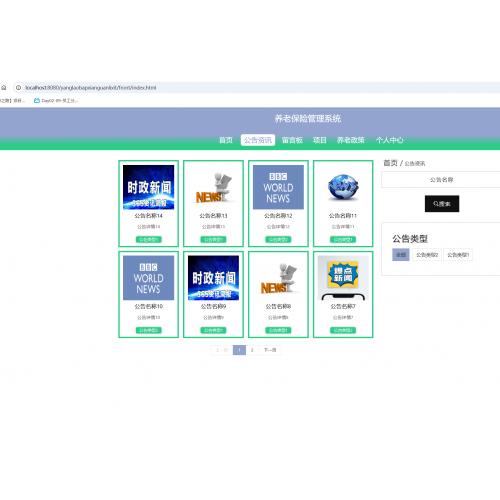Select the 公告资讯 navigation tab
Viewport: 500px width, 500px height.
258,140
